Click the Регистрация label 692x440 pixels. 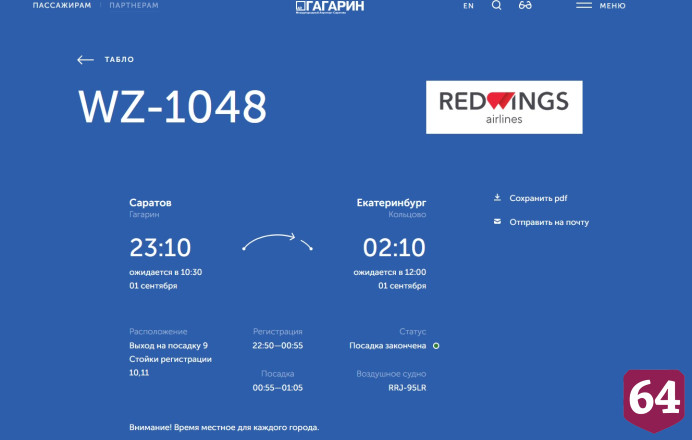pyautogui.click(x=278, y=331)
